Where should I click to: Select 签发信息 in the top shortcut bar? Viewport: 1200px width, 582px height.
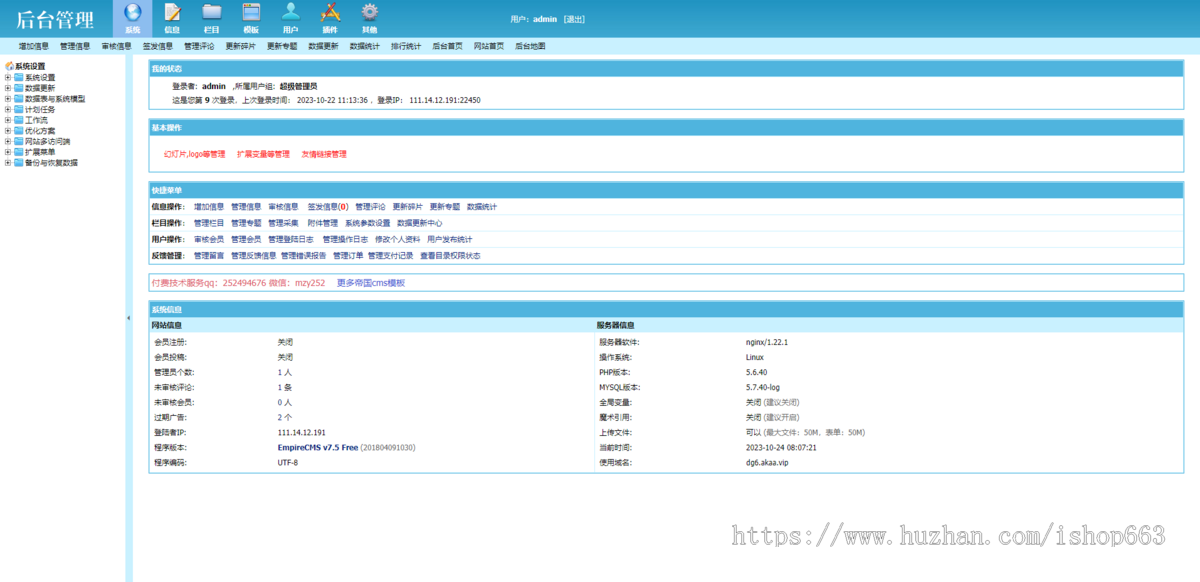[158, 46]
